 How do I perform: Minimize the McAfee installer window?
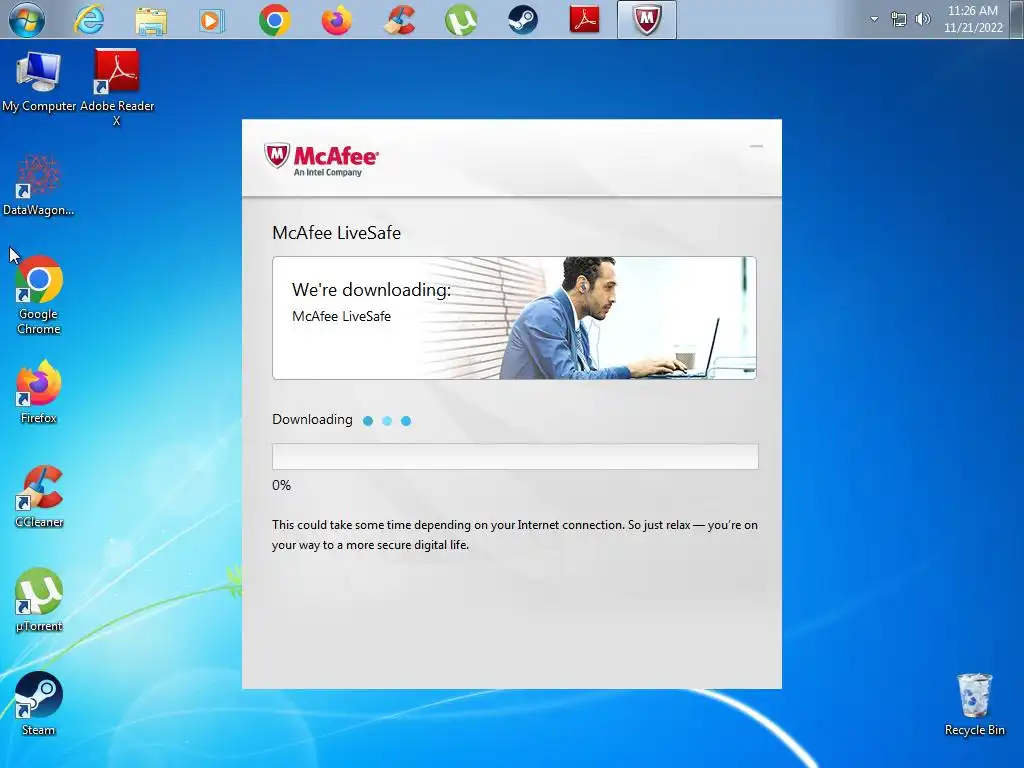[756, 146]
